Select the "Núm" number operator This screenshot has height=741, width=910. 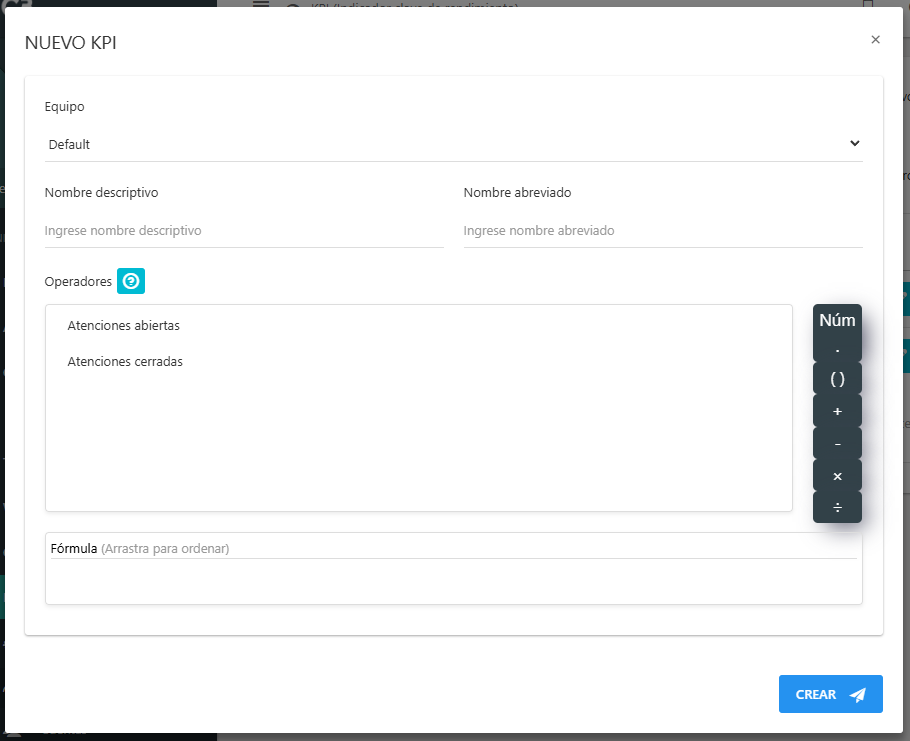837,320
